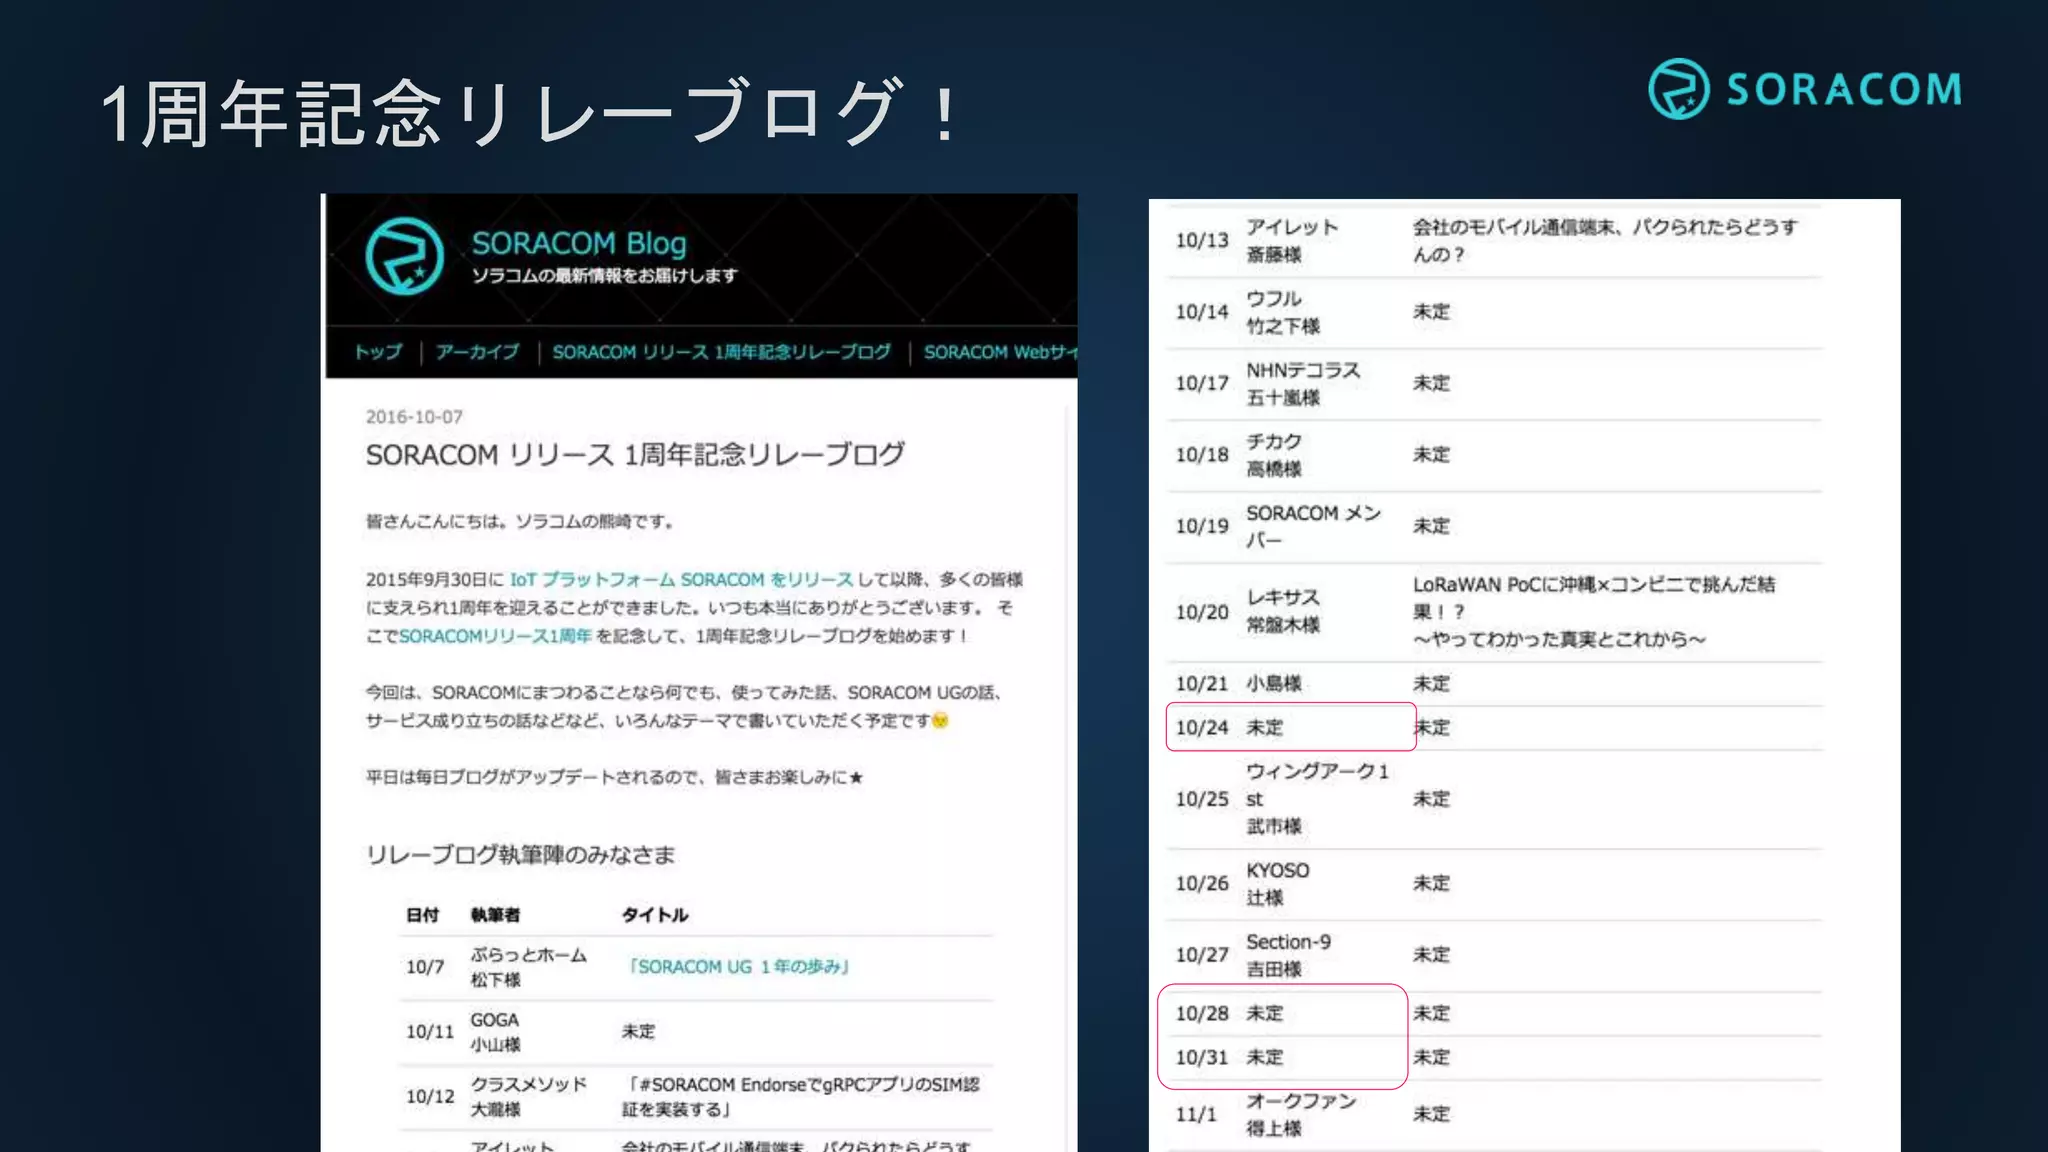Click the NHNテコラス 五十嵐様 author cell

1303,384
